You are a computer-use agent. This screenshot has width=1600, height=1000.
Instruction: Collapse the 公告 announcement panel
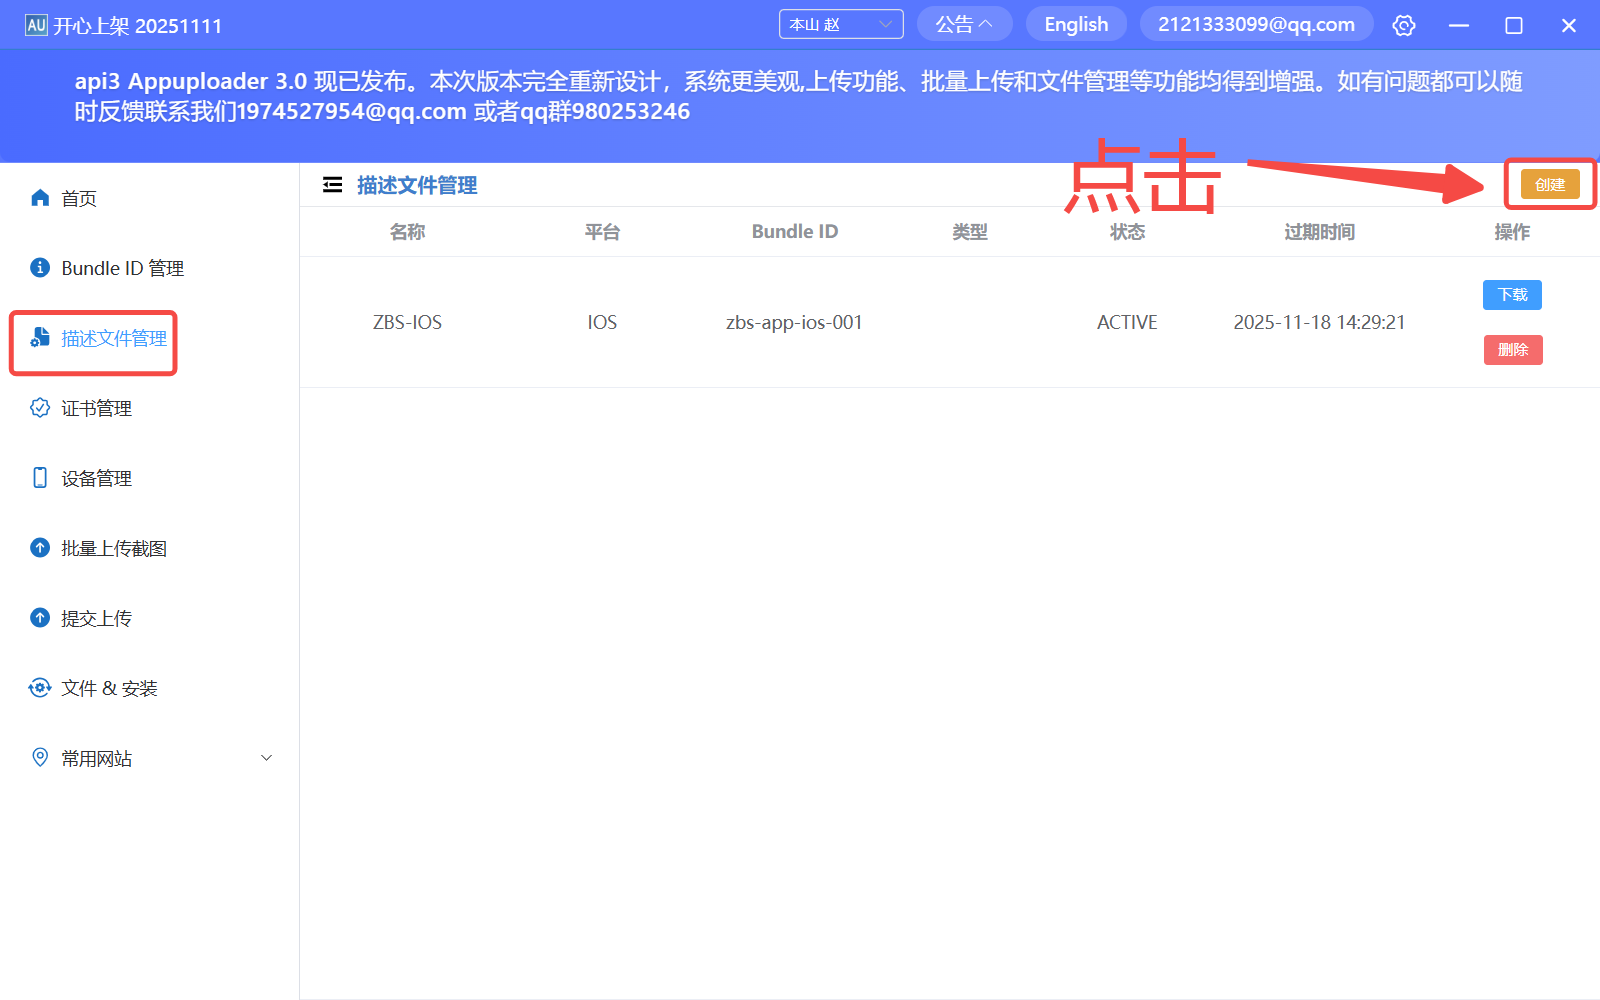[963, 23]
